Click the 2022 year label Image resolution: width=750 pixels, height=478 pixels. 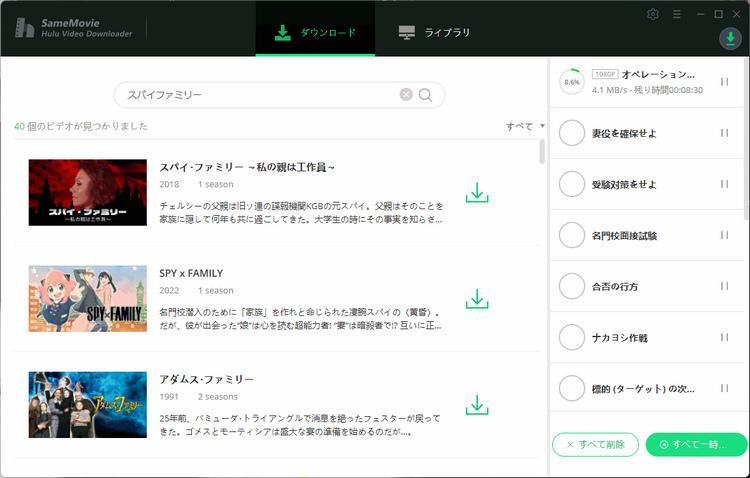tap(169, 290)
